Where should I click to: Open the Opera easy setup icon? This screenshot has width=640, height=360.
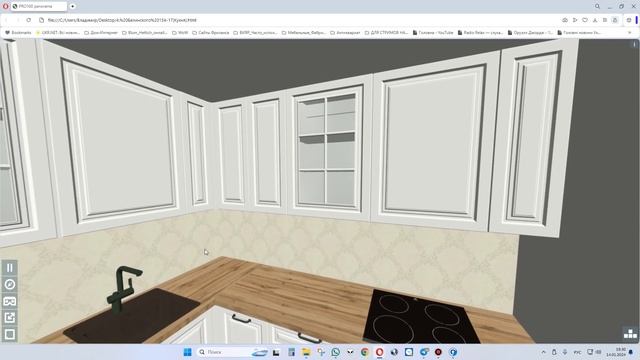(605, 20)
